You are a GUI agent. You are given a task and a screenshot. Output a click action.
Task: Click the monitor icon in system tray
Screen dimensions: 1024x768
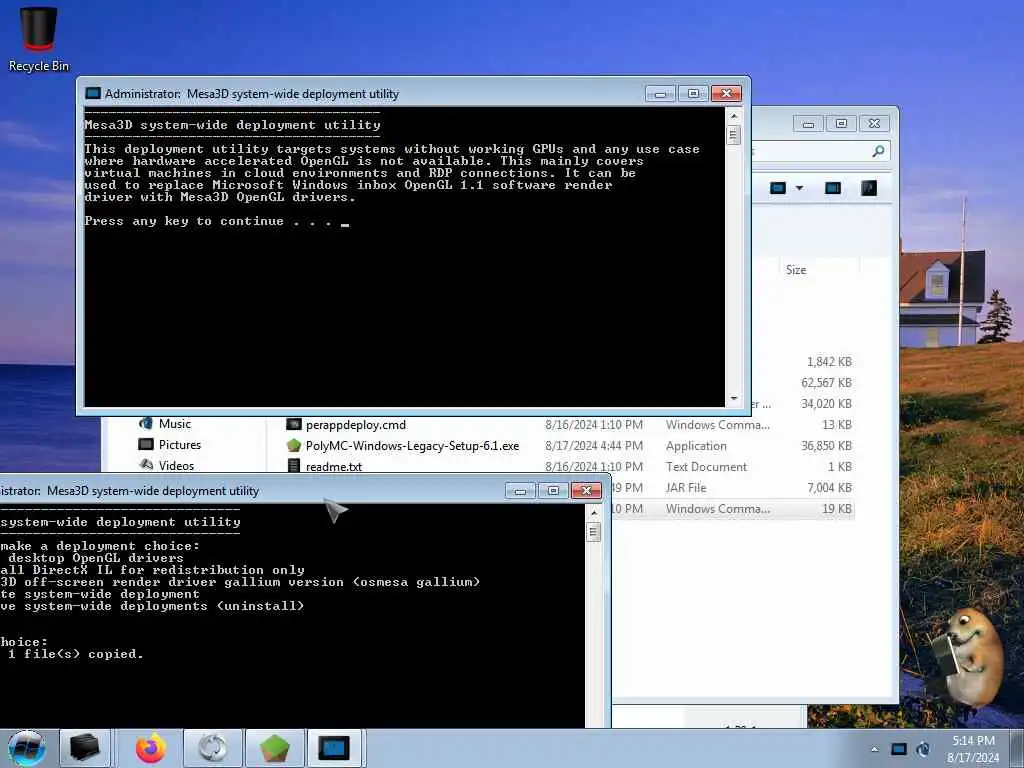pyautogui.click(x=899, y=749)
